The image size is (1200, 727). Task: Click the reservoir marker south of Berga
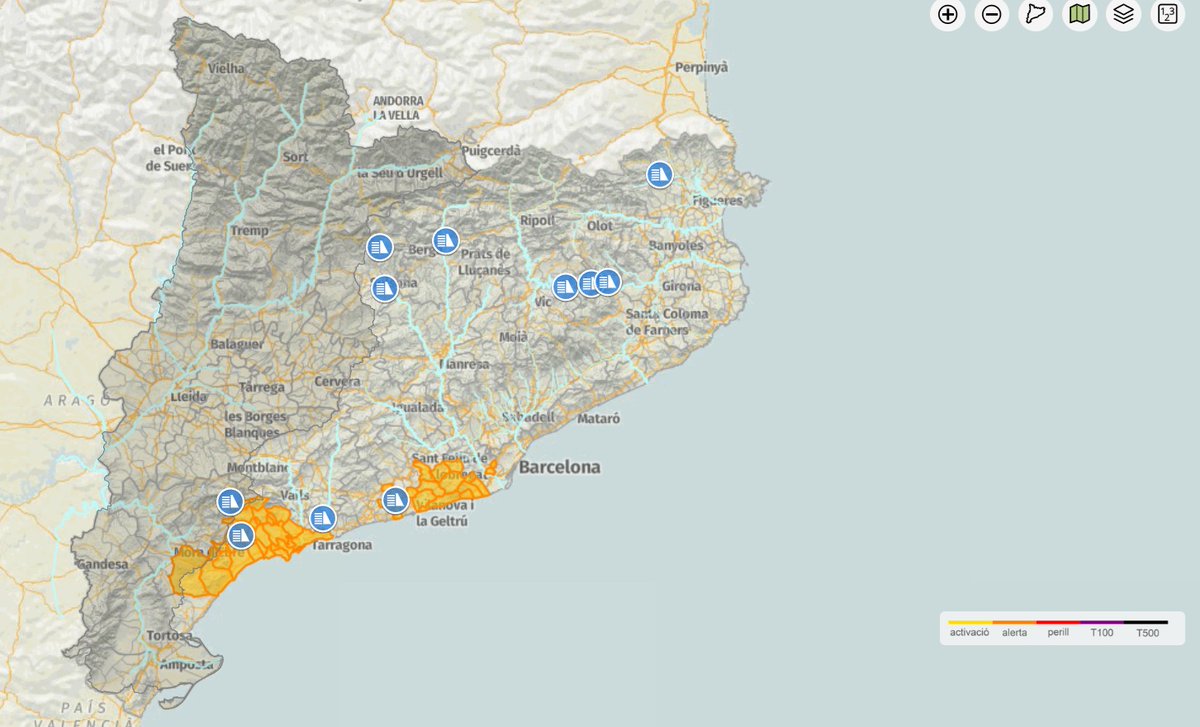coord(385,289)
